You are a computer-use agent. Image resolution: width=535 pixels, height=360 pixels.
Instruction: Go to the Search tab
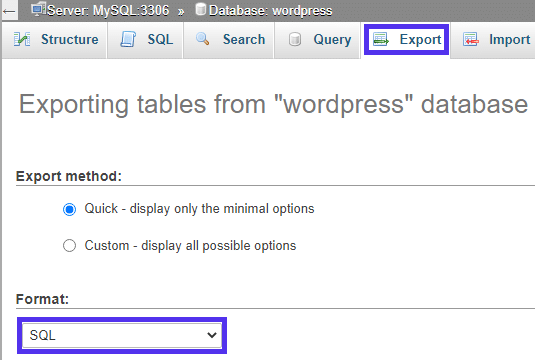point(229,40)
